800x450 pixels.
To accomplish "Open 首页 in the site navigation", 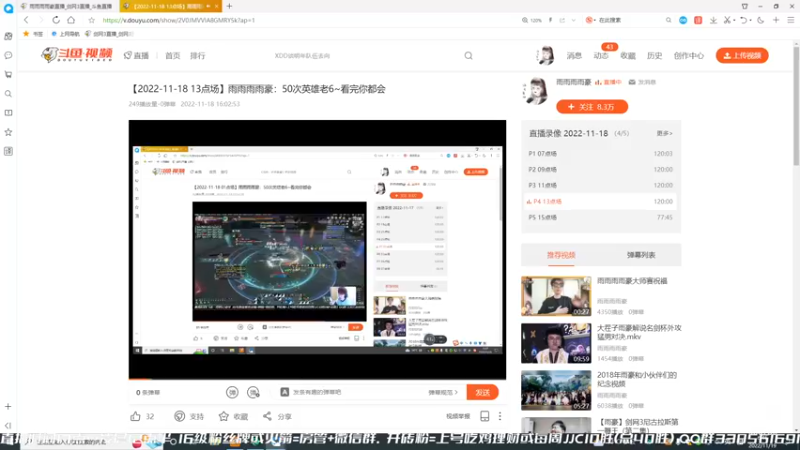I will click(x=172, y=56).
